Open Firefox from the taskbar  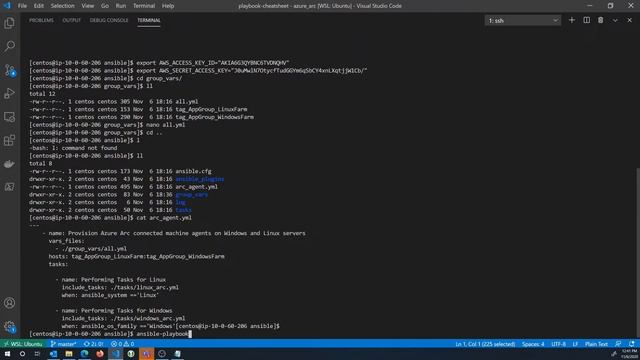[100, 354]
